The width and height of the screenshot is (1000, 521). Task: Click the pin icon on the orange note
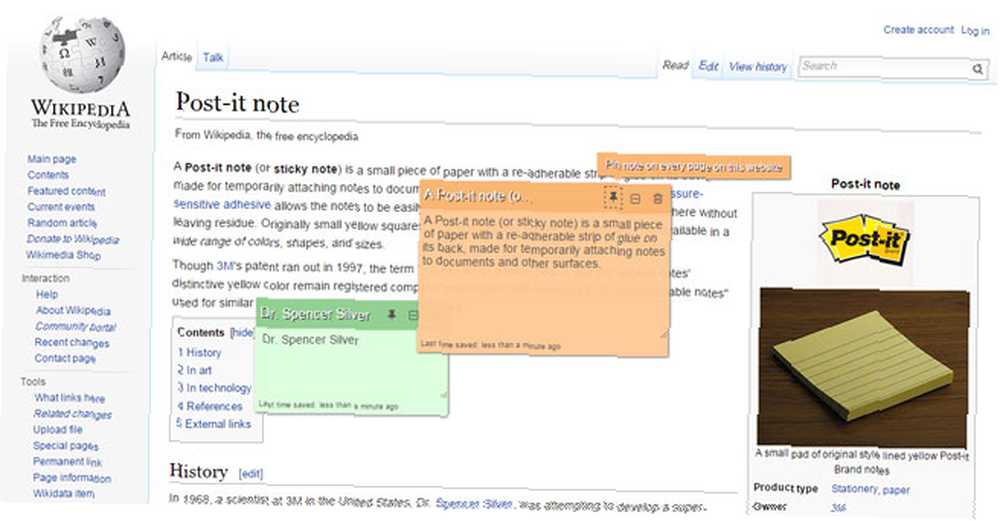pyautogui.click(x=613, y=198)
